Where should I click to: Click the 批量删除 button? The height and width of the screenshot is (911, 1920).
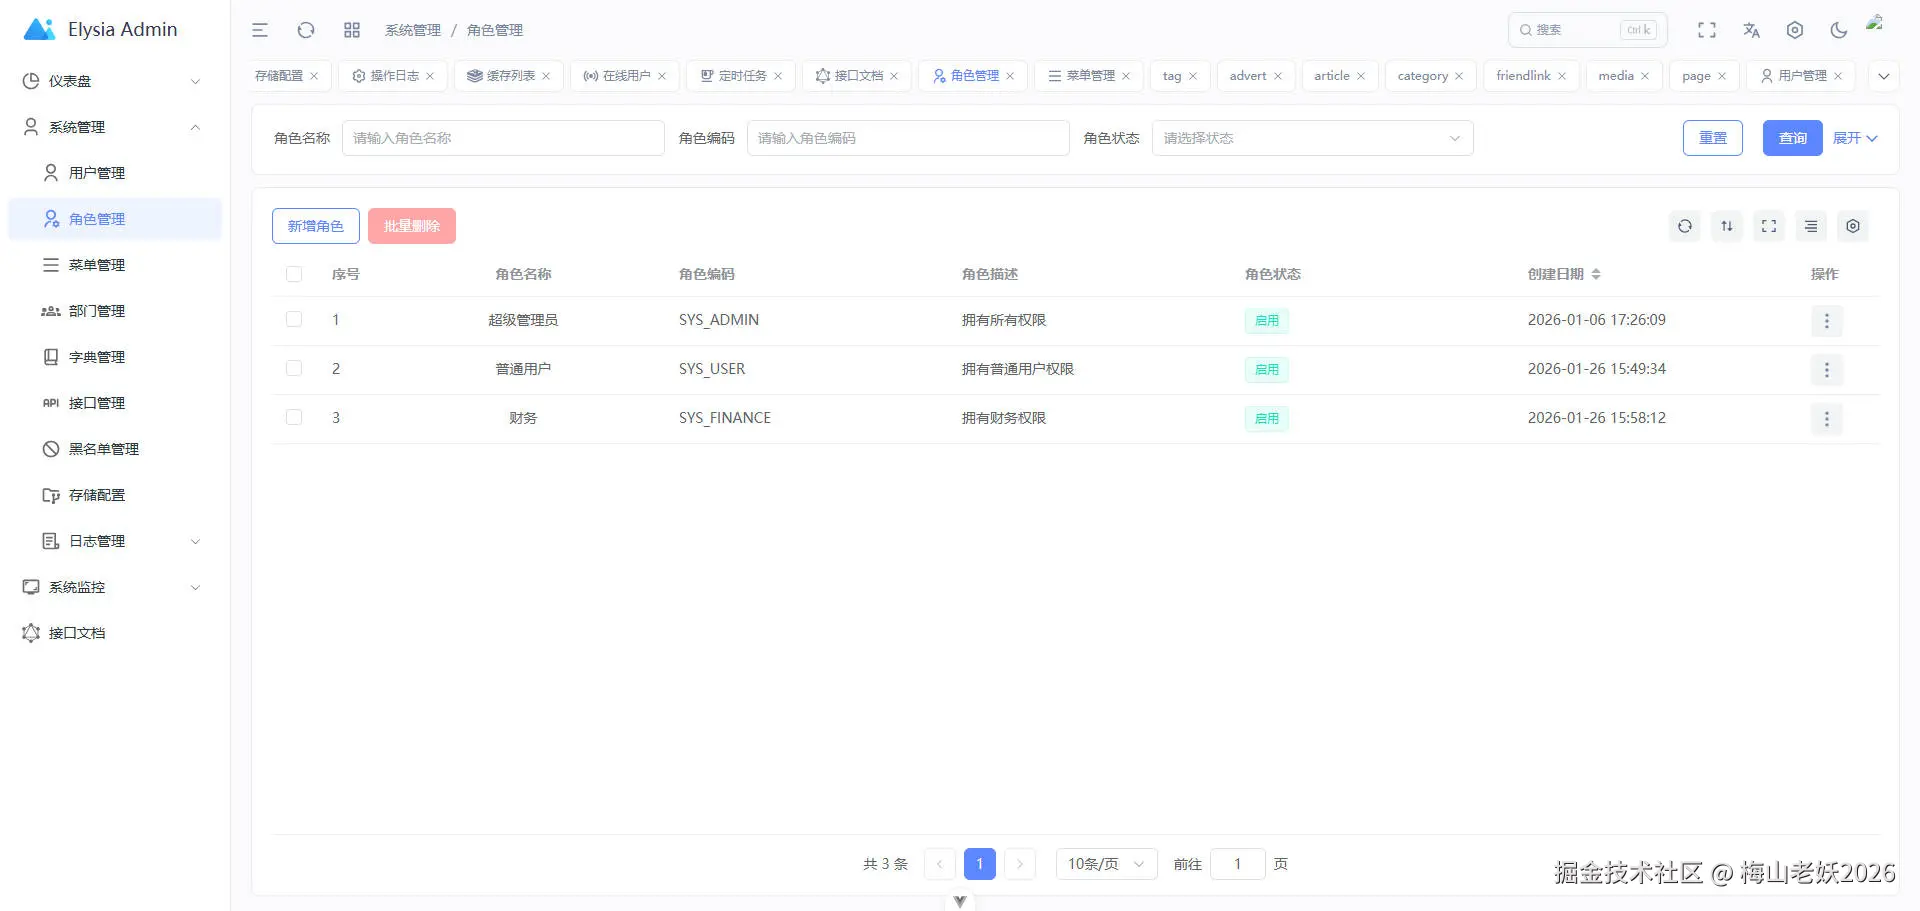pos(412,226)
